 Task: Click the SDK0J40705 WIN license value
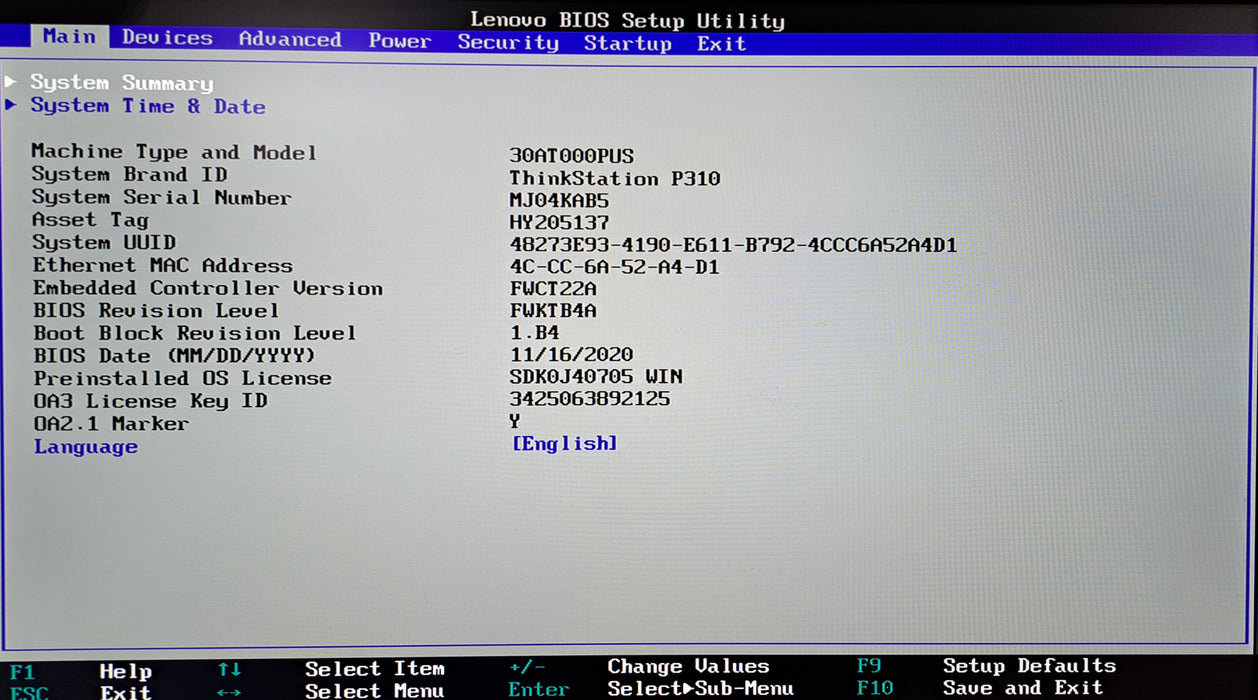click(x=596, y=377)
